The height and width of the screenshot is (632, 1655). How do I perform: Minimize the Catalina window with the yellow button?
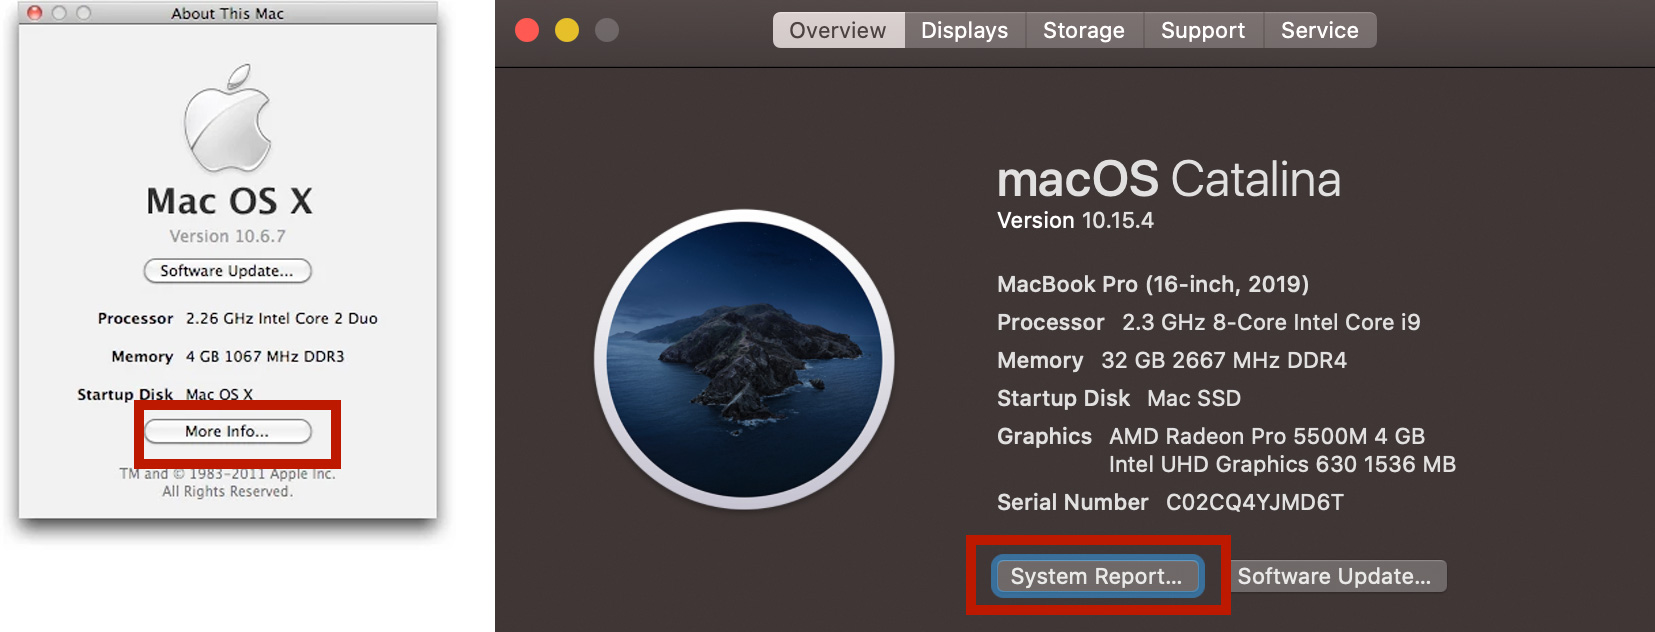pyautogui.click(x=567, y=31)
